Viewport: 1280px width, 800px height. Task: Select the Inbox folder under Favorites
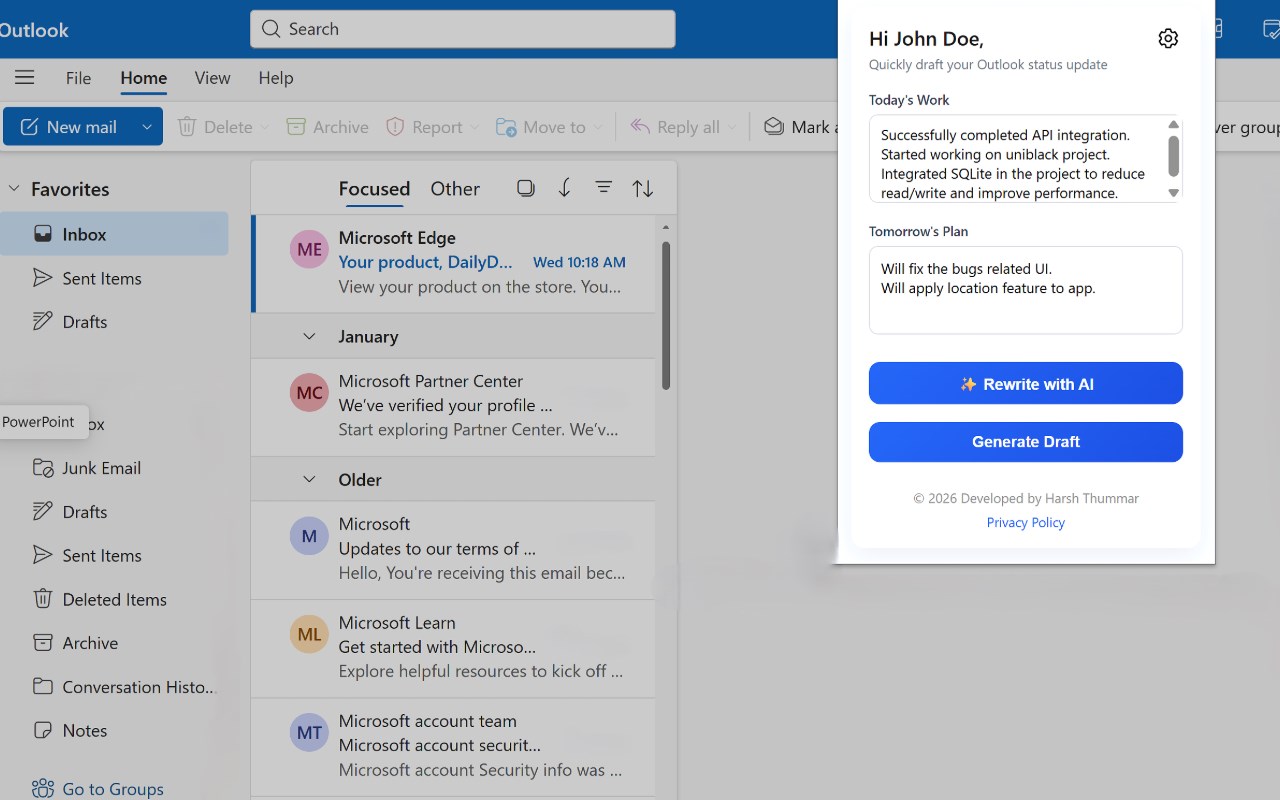click(x=115, y=234)
